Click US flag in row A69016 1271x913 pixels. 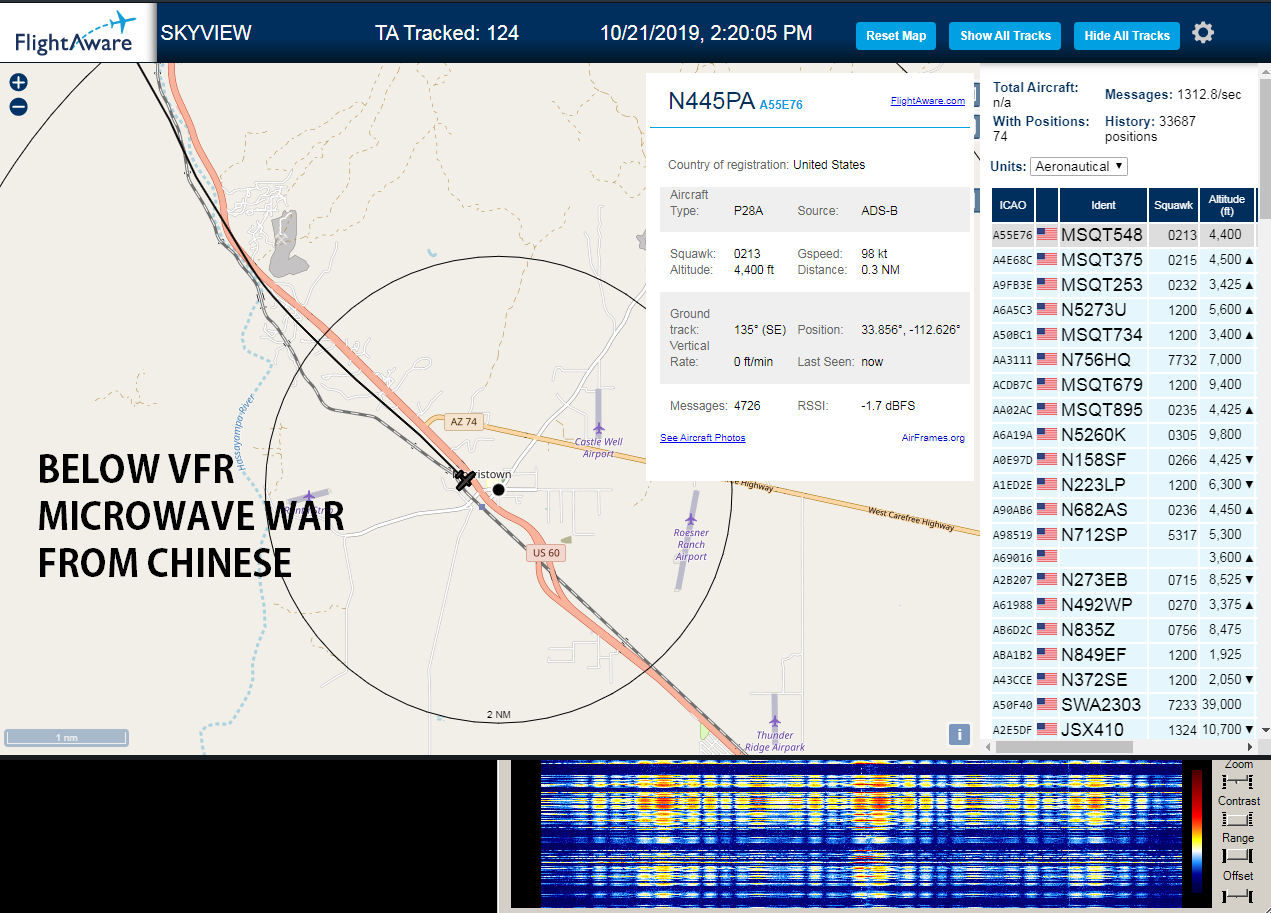tap(1047, 557)
